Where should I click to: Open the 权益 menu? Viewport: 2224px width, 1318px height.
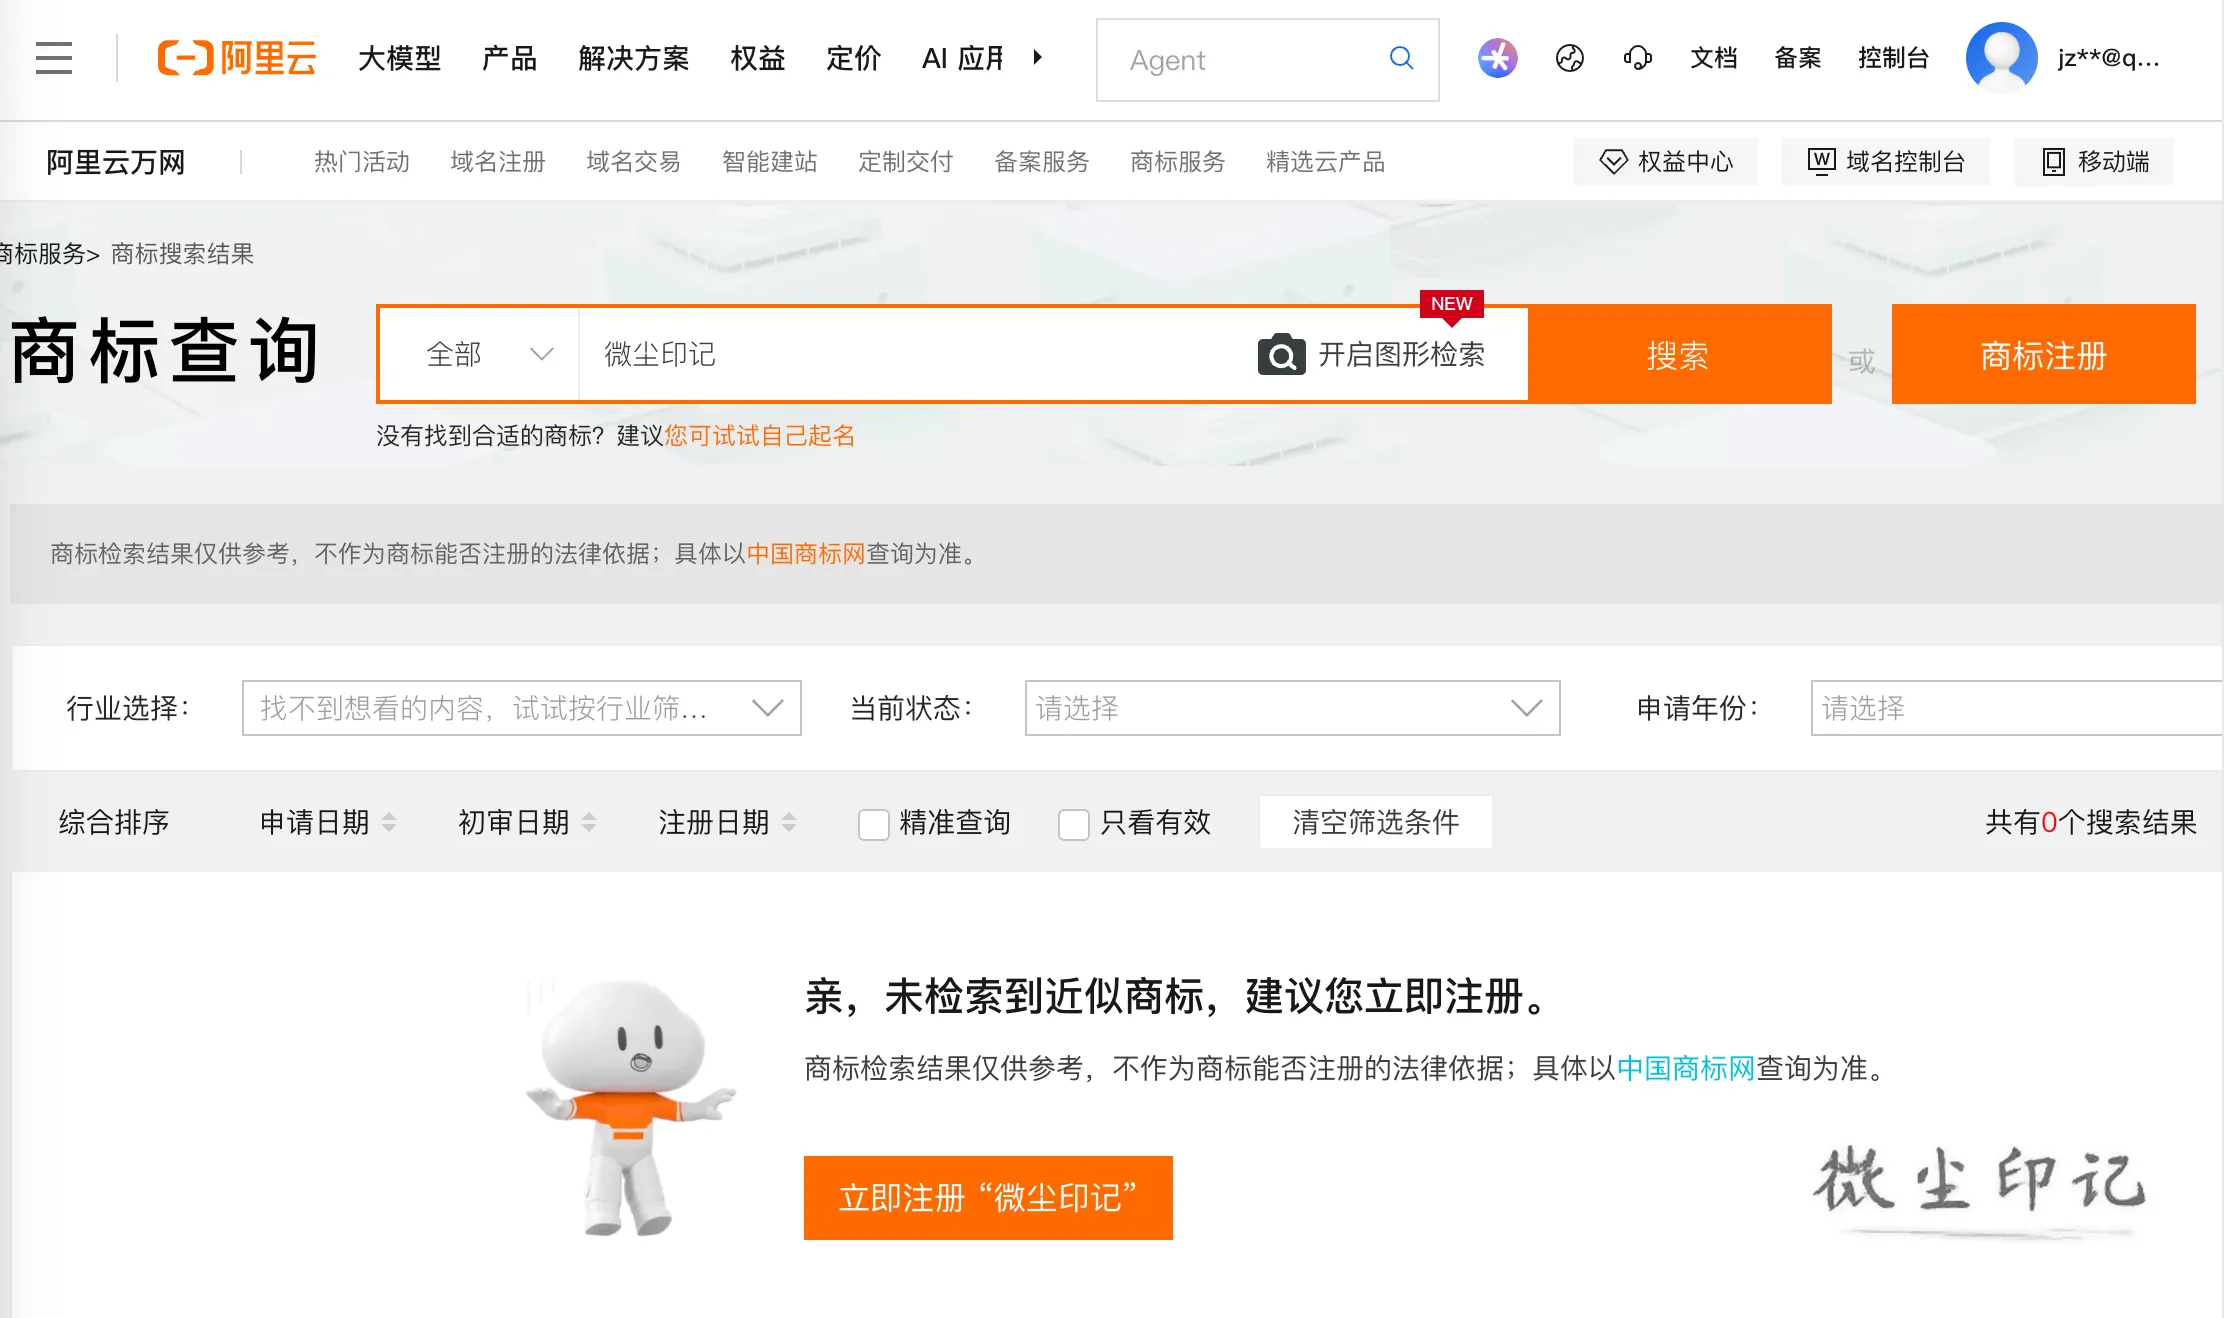757,58
